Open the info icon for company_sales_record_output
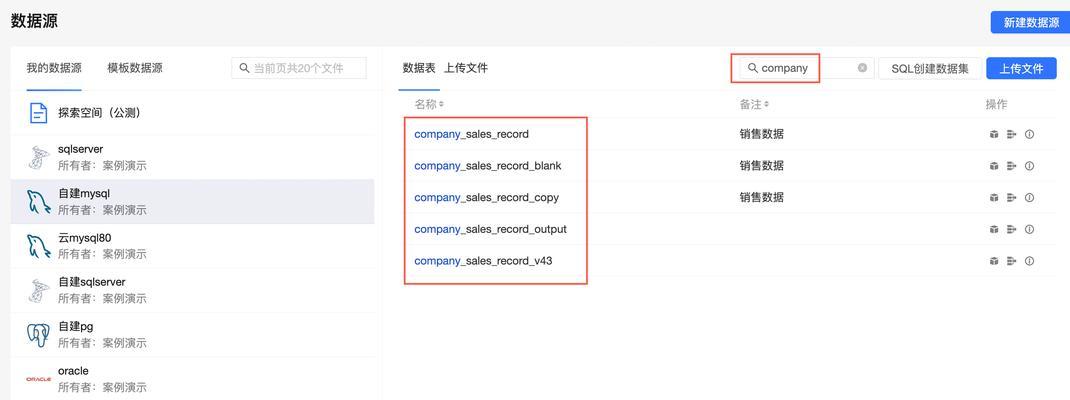 (1030, 229)
